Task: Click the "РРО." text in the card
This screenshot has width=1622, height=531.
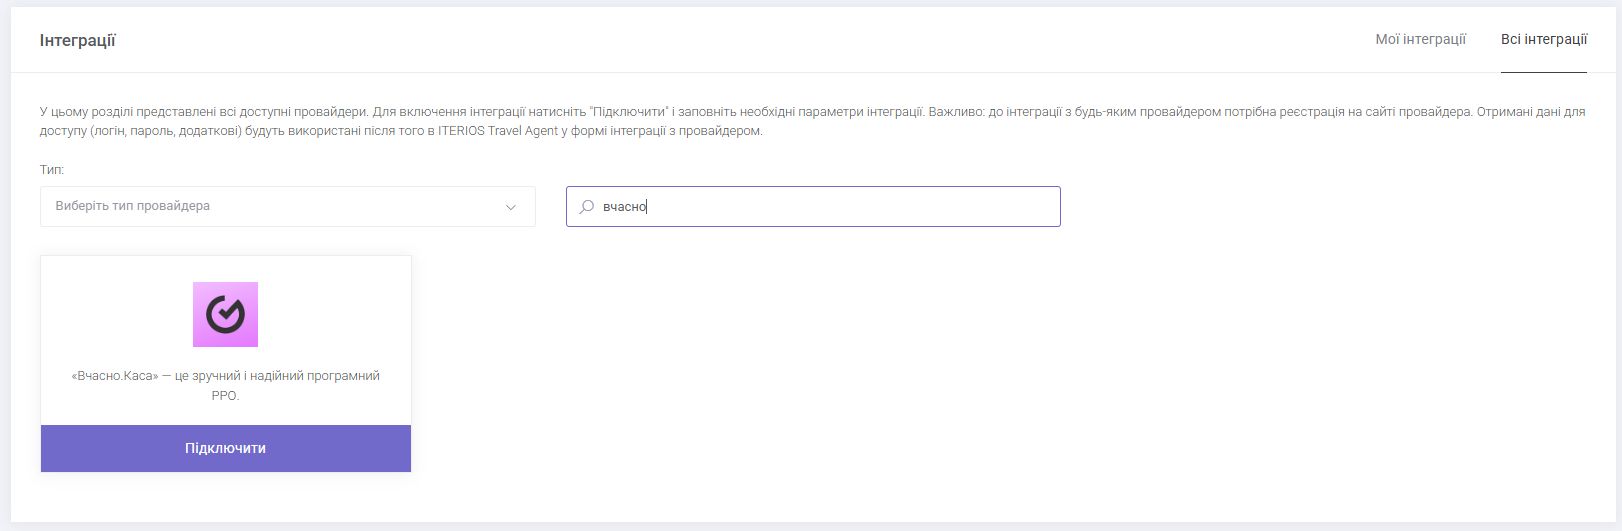Action: 225,396
